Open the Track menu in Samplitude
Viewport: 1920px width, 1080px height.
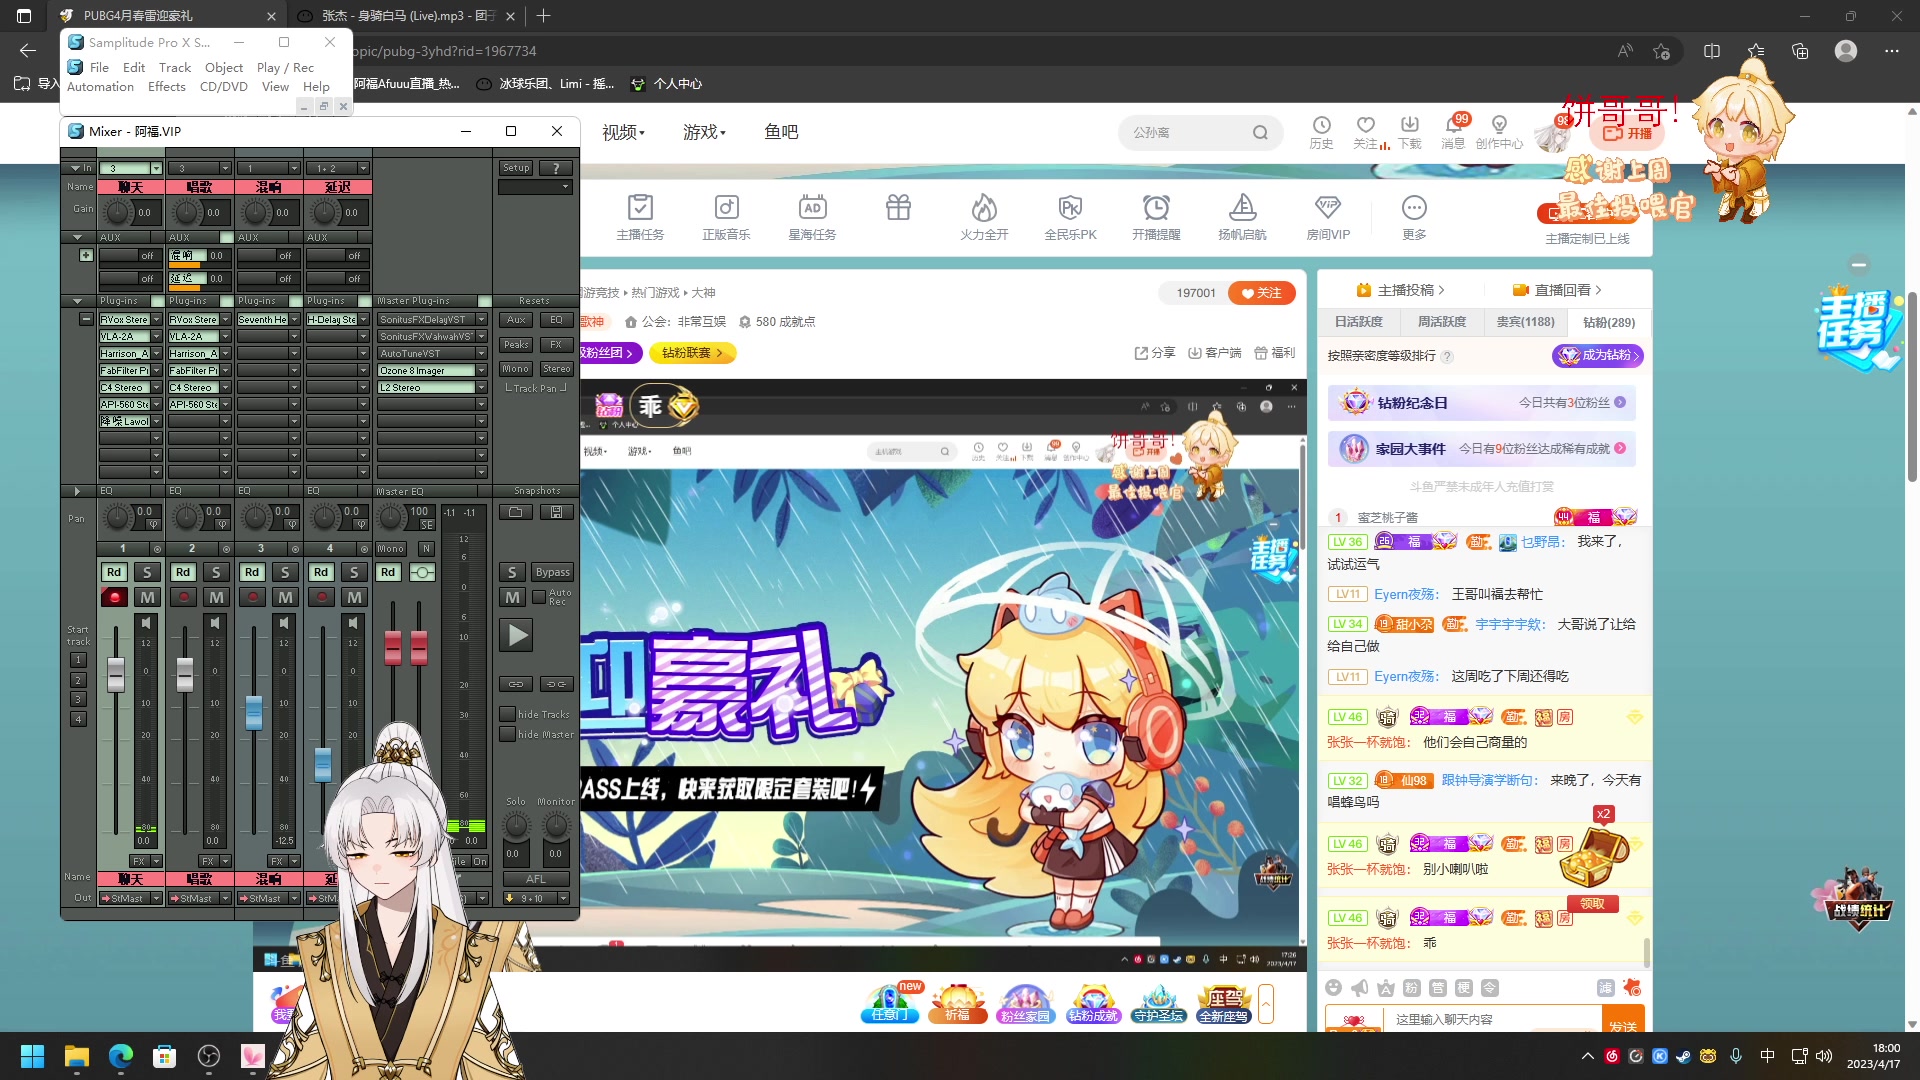point(175,67)
